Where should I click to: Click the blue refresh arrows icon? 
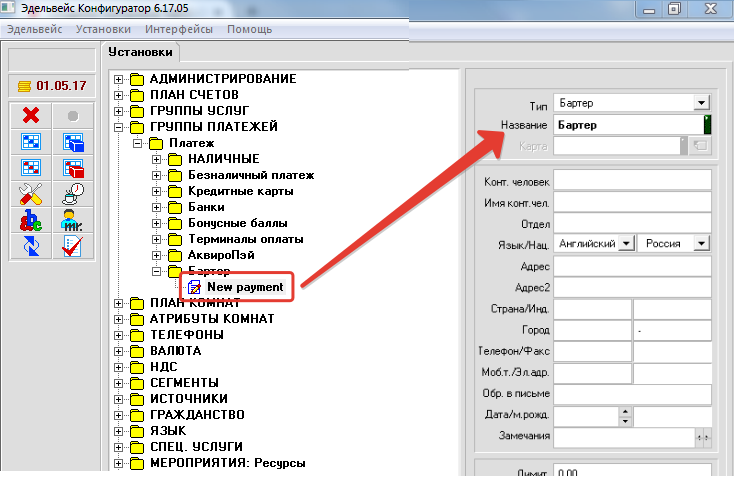(x=30, y=246)
